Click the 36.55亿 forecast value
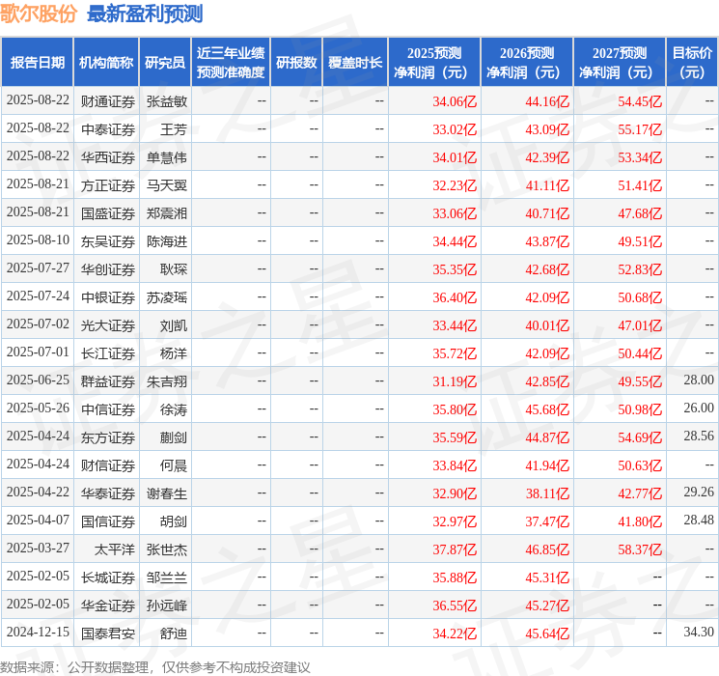The height and width of the screenshot is (676, 719). click(454, 605)
